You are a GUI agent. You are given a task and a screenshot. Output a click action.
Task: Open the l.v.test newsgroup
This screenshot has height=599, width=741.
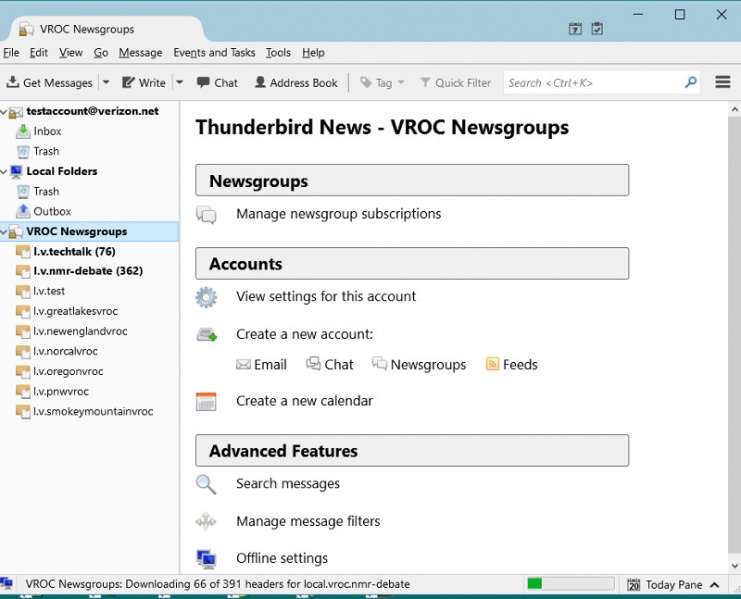pyautogui.click(x=49, y=291)
